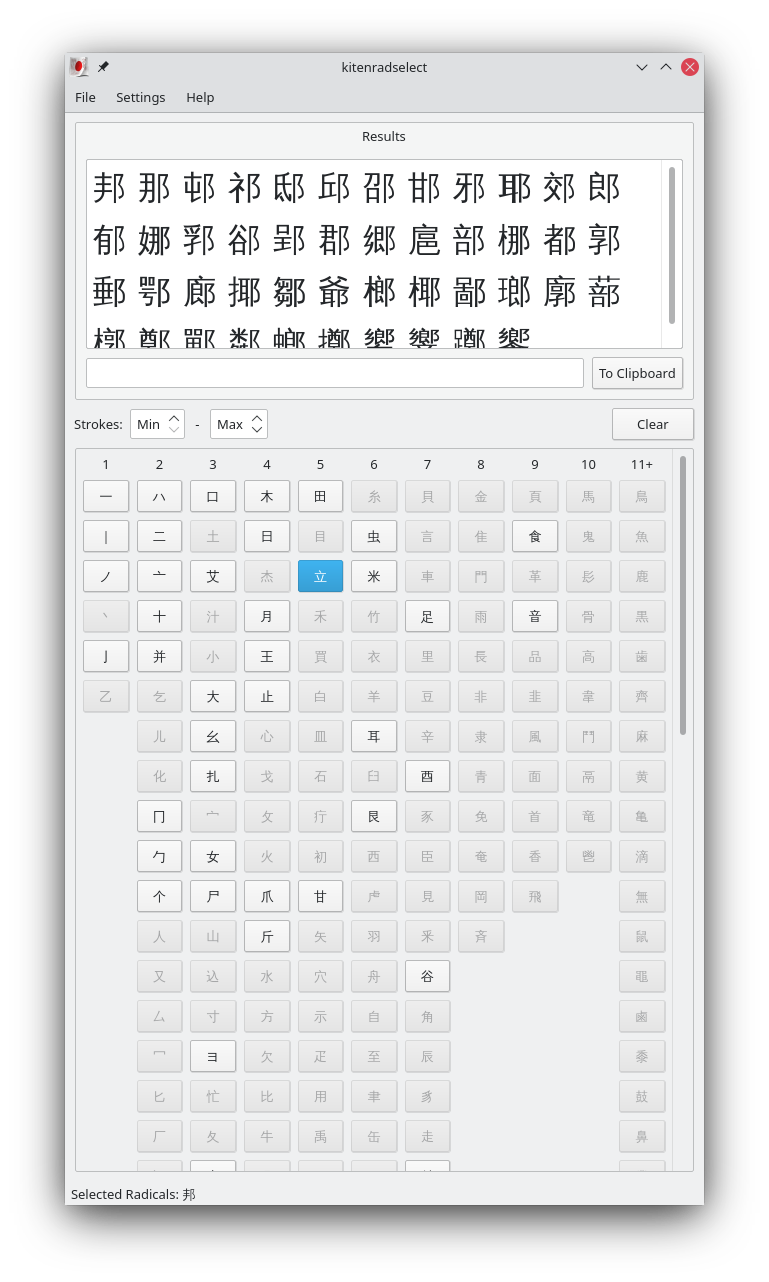The width and height of the screenshot is (769, 1282).
Task: Toggle the ノ radical button
Action: 106,576
